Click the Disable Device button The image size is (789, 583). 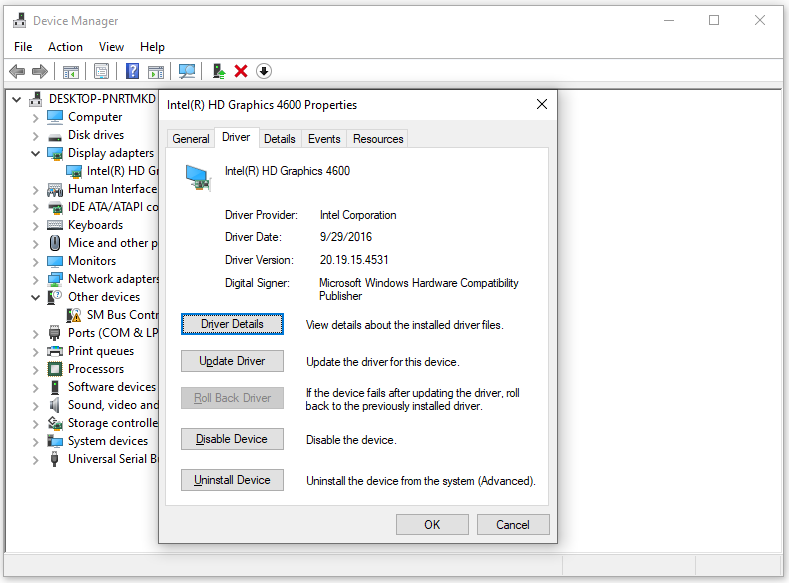click(x=232, y=439)
